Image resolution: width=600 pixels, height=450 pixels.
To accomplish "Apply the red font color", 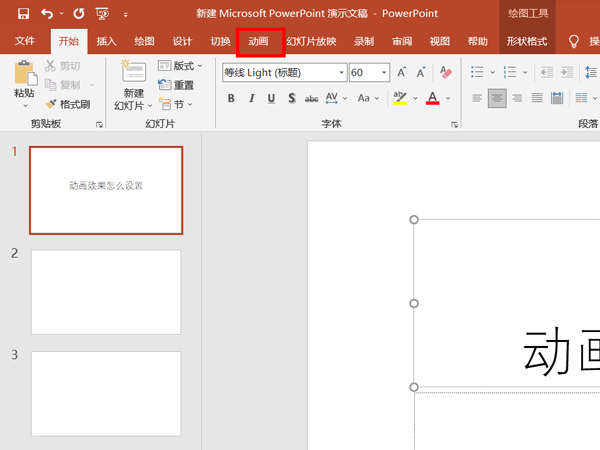I will tap(432, 98).
